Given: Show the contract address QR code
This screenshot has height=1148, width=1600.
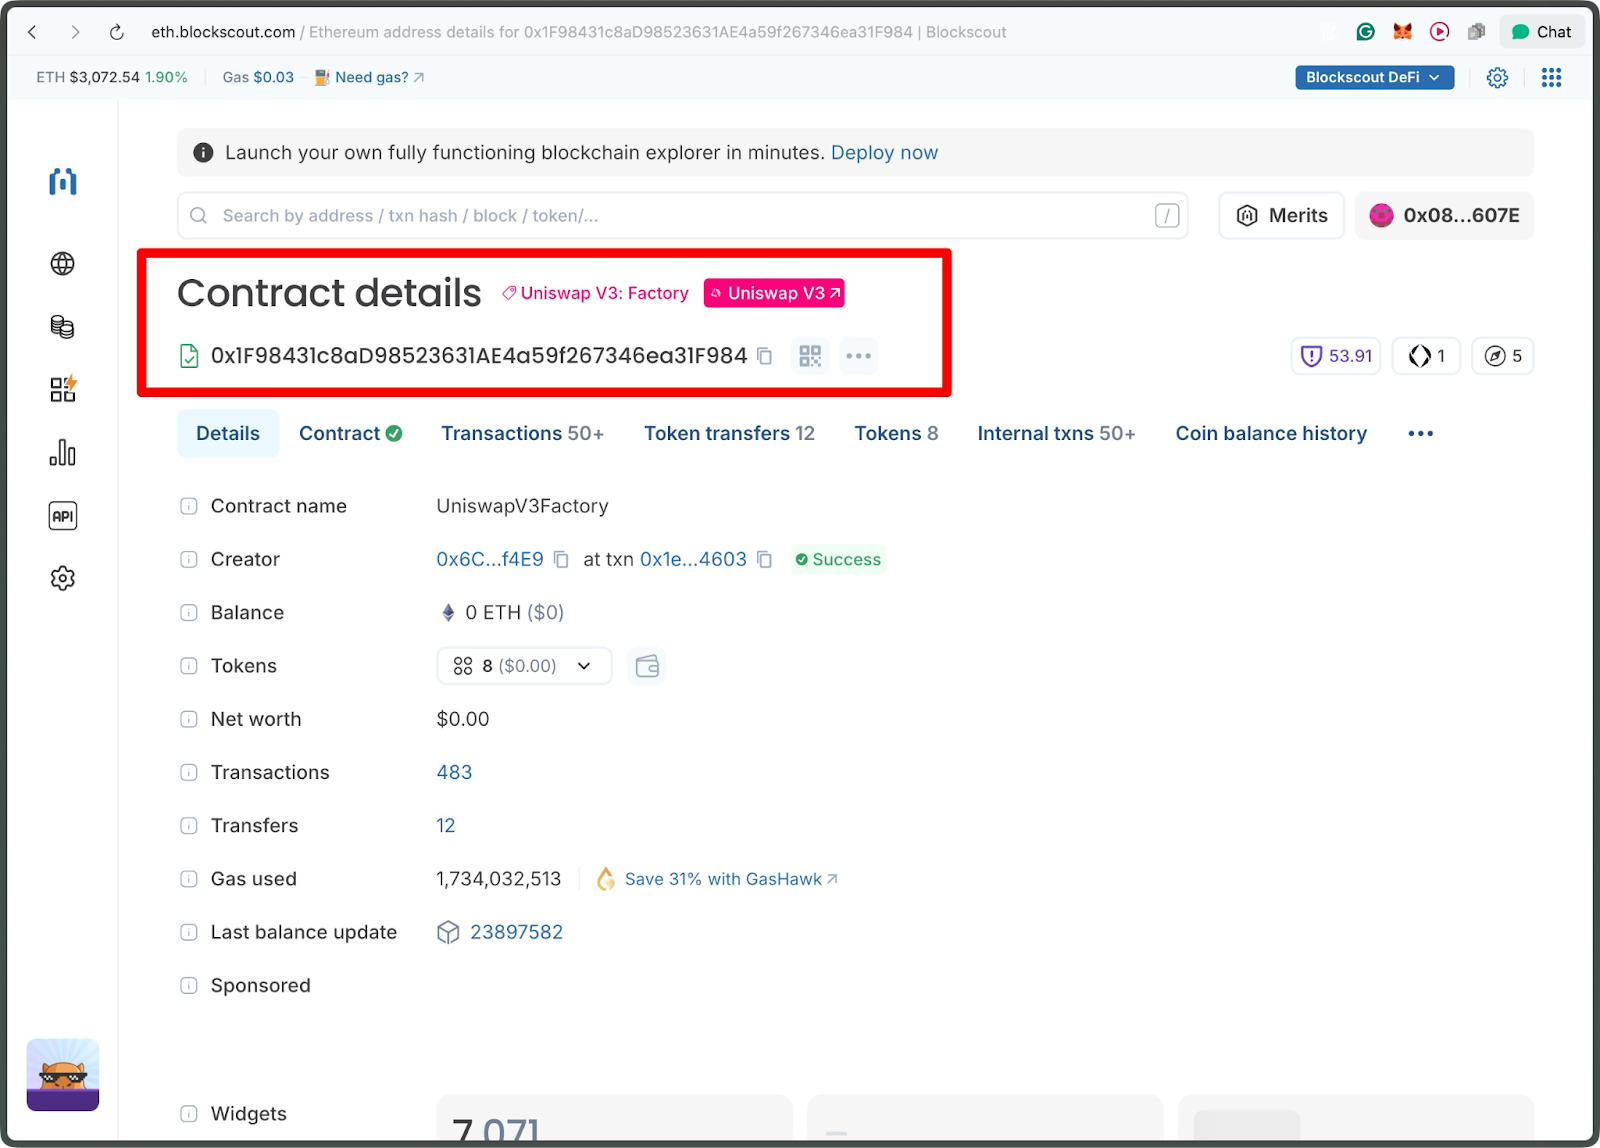Looking at the screenshot, I should click(809, 356).
